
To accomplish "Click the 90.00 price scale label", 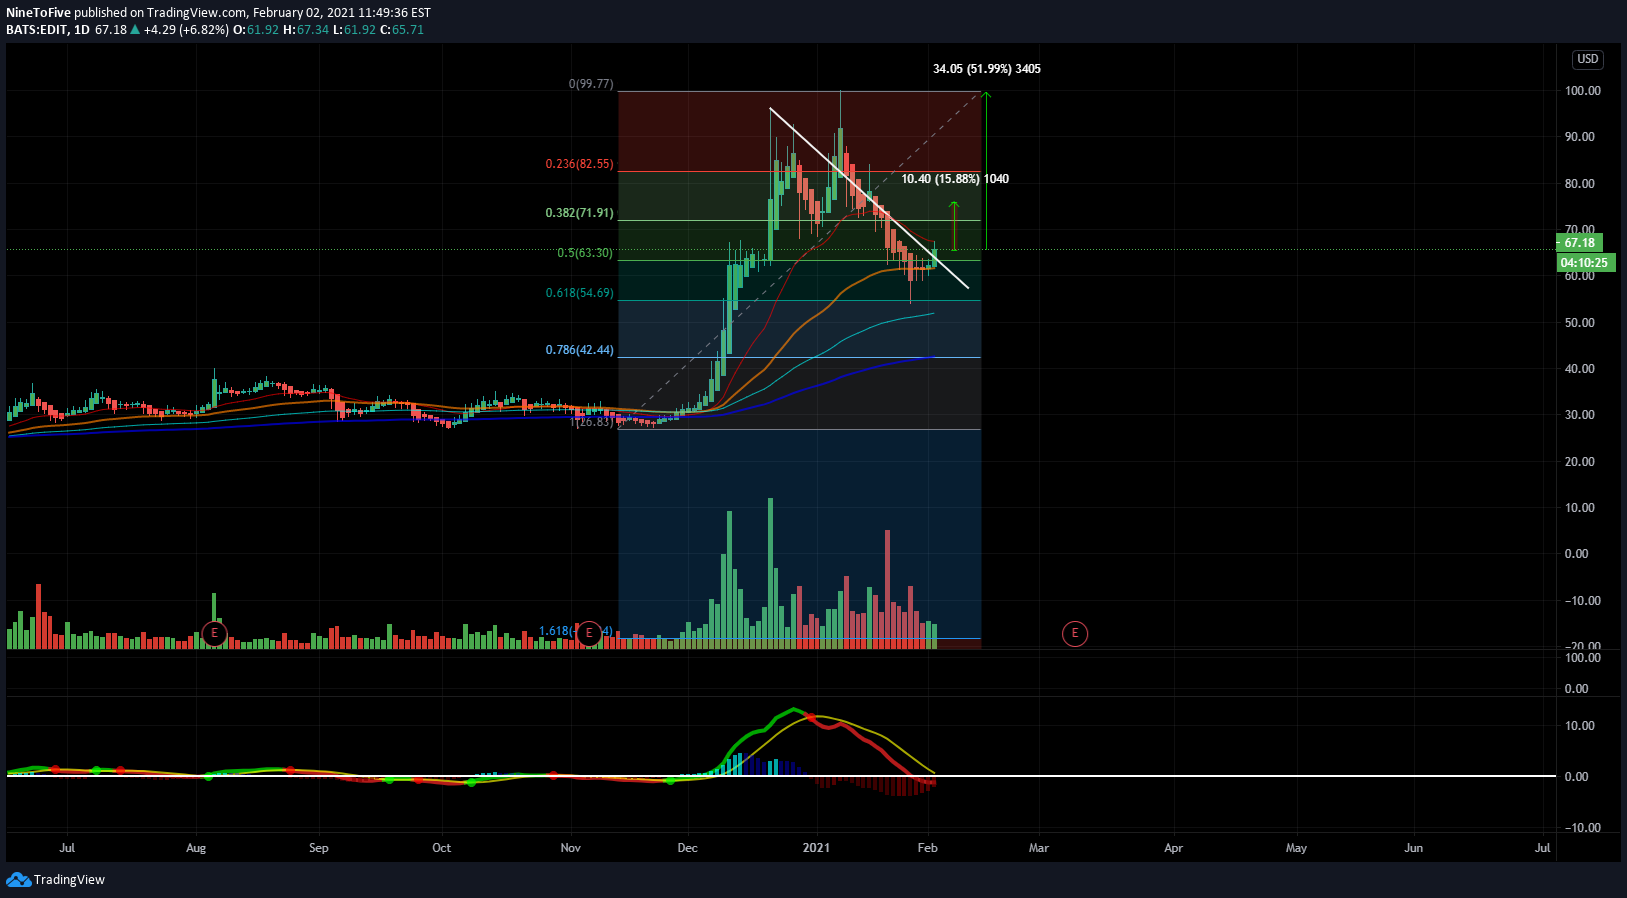I will pyautogui.click(x=1580, y=137).
